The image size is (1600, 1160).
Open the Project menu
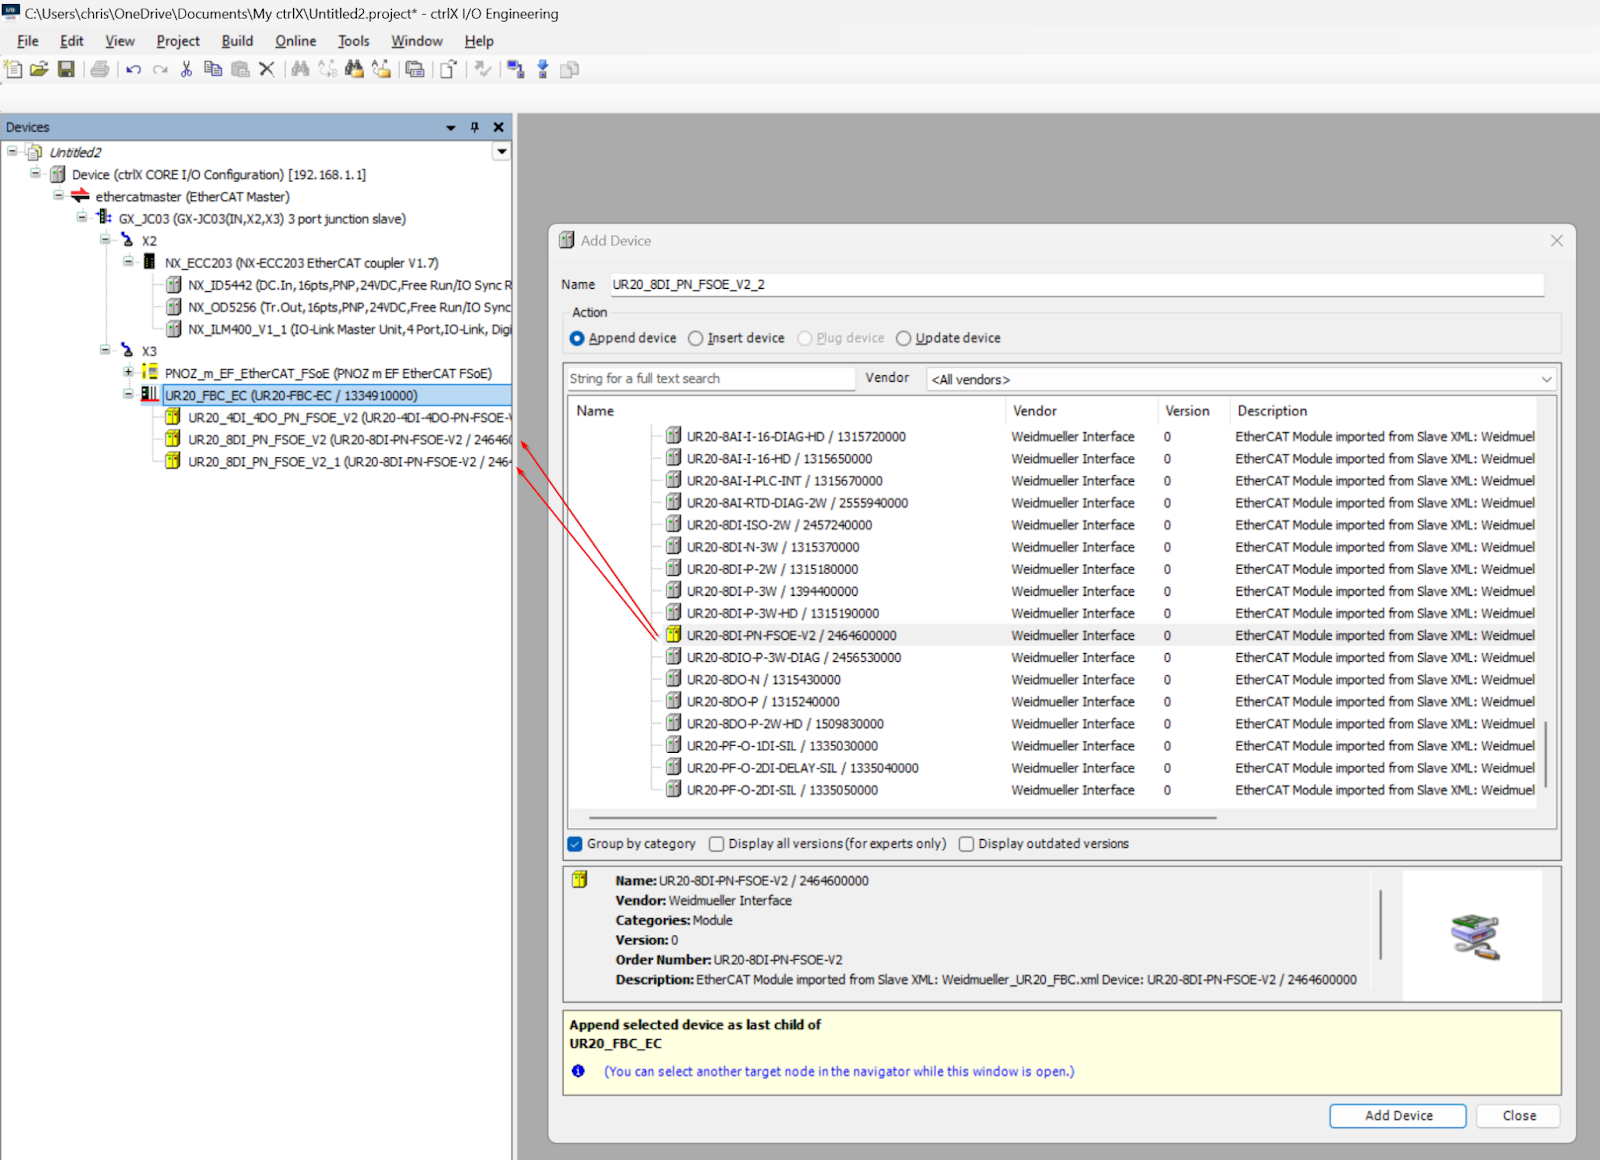click(178, 41)
